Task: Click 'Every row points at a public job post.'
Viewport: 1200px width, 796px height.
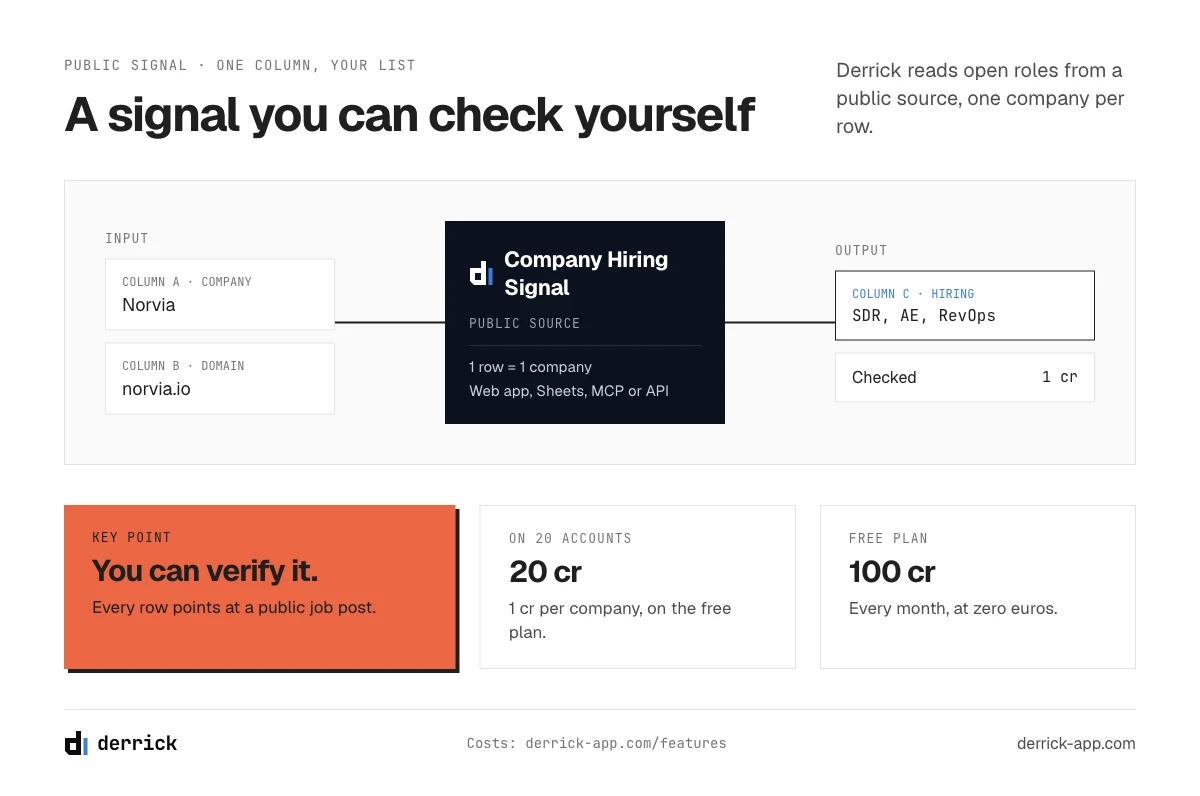Action: tap(234, 607)
